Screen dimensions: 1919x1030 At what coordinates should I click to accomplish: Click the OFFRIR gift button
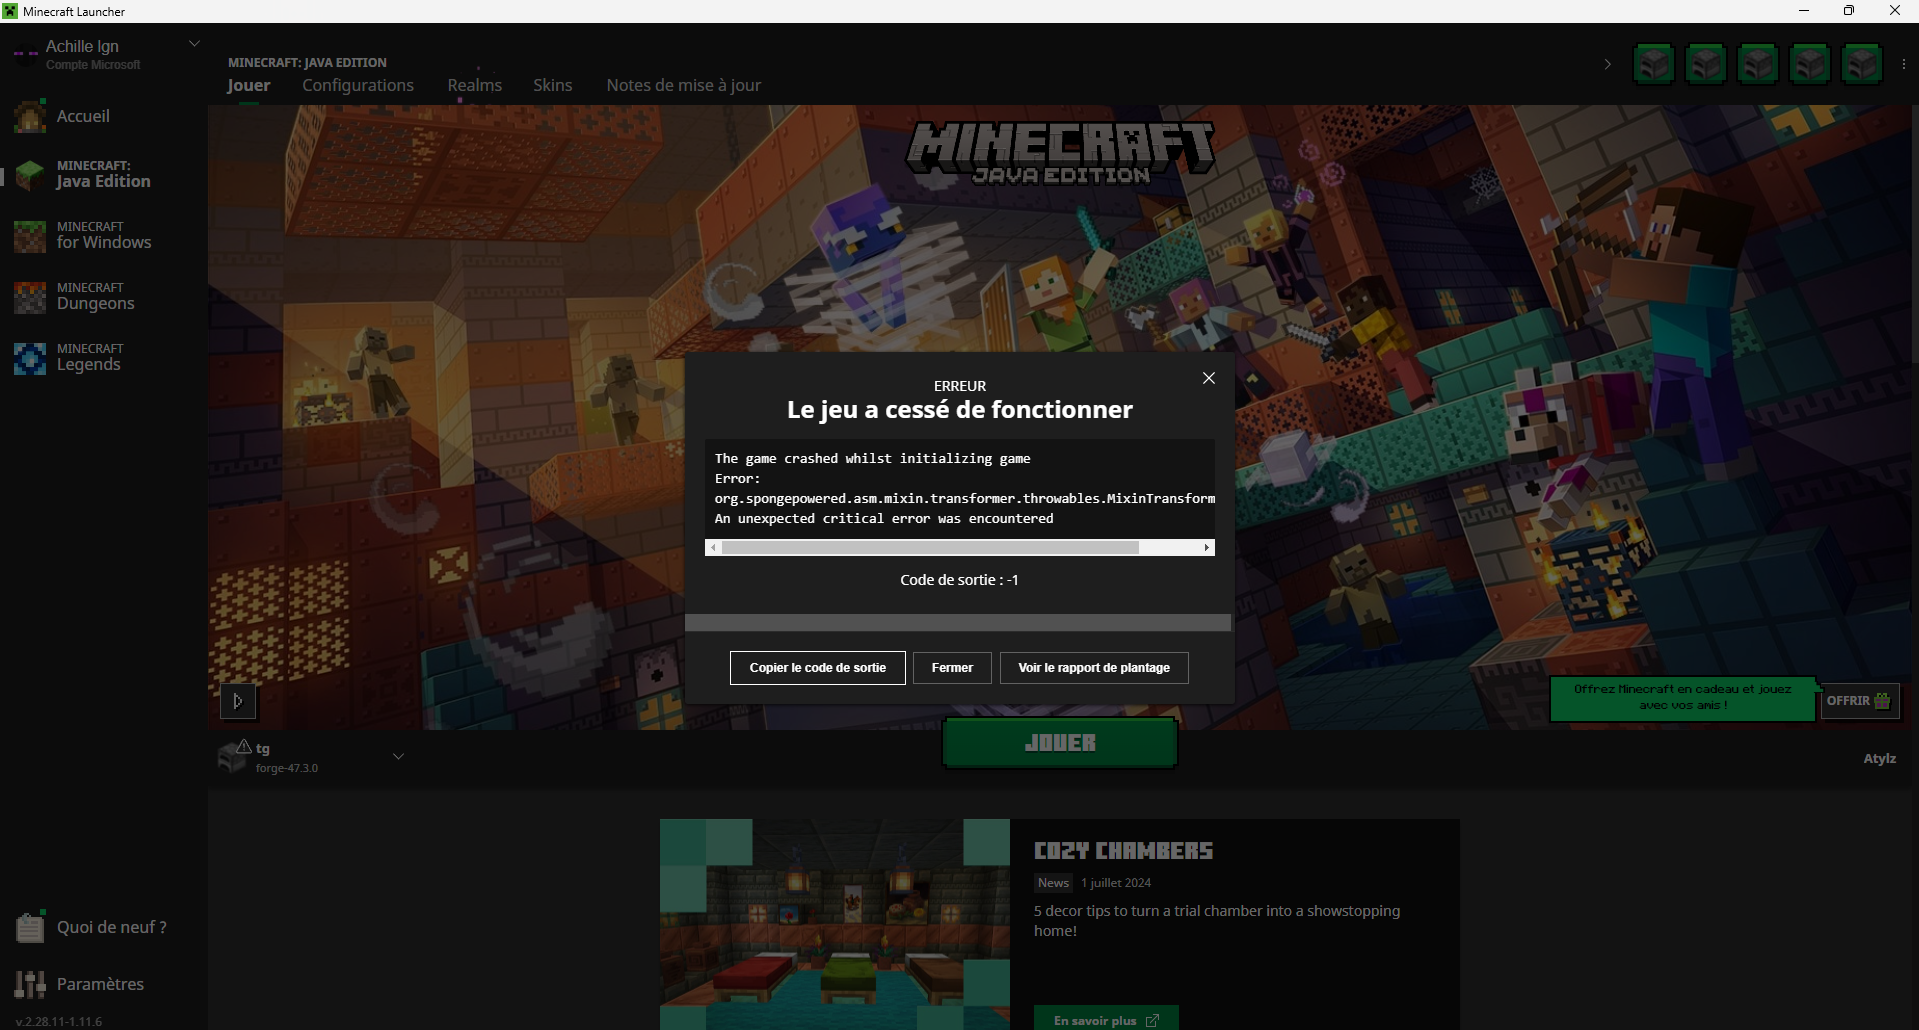(1859, 701)
